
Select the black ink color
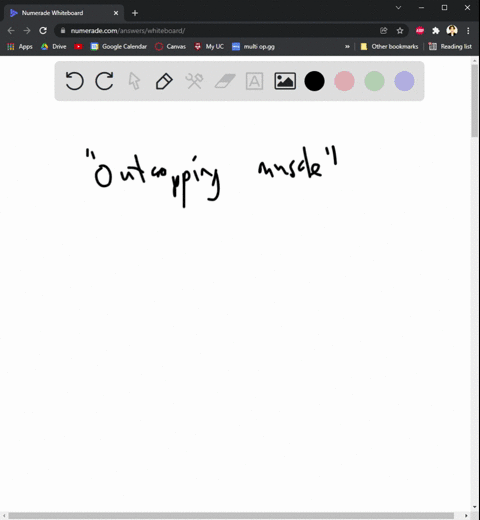click(314, 81)
